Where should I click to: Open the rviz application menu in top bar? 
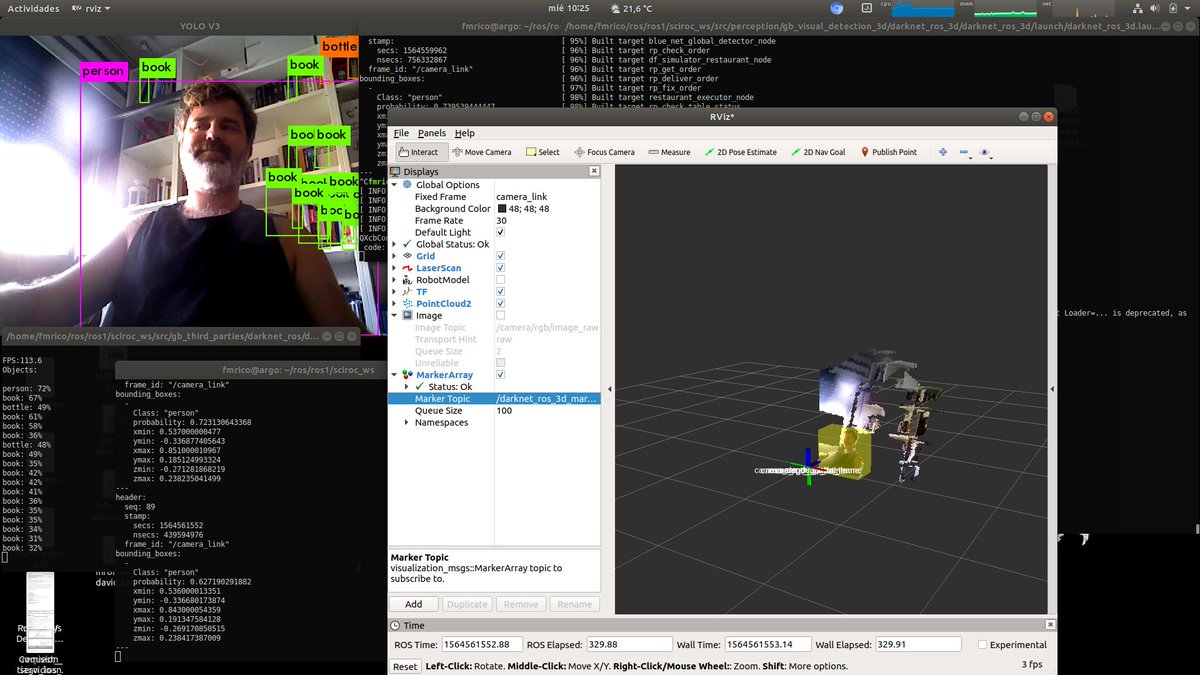tap(91, 8)
